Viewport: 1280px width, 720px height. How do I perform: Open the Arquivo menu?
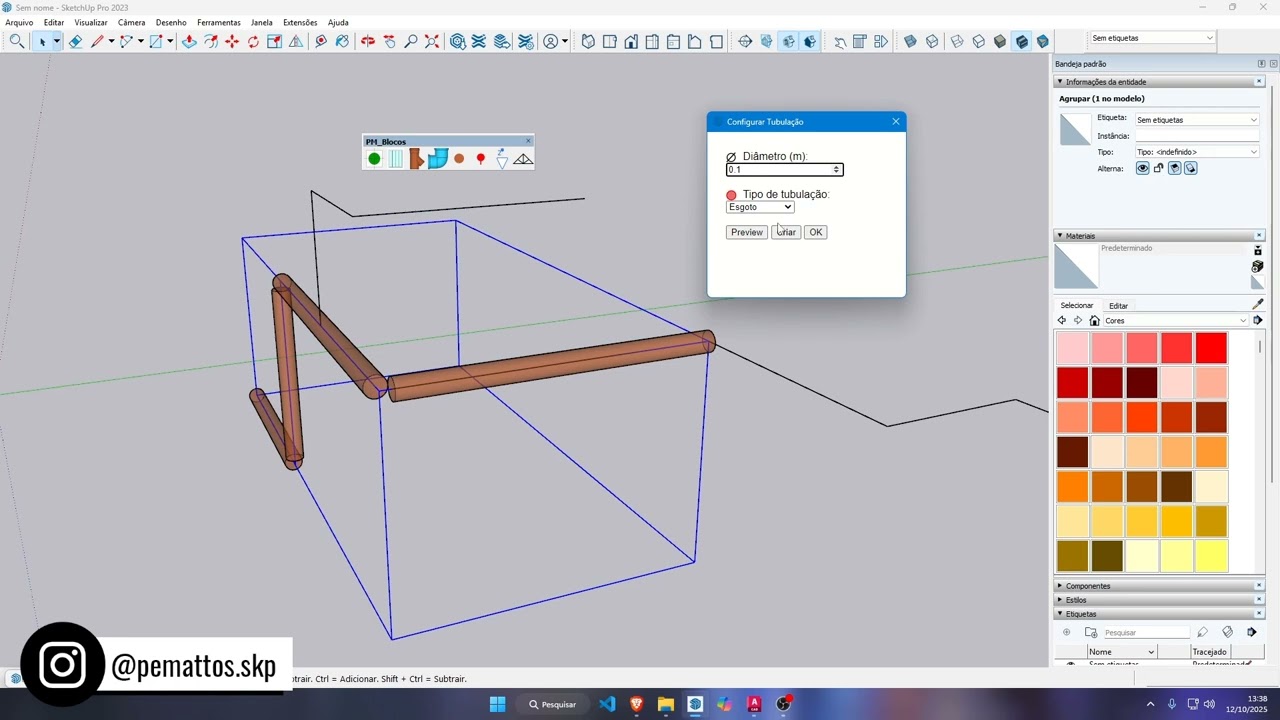[x=19, y=22]
